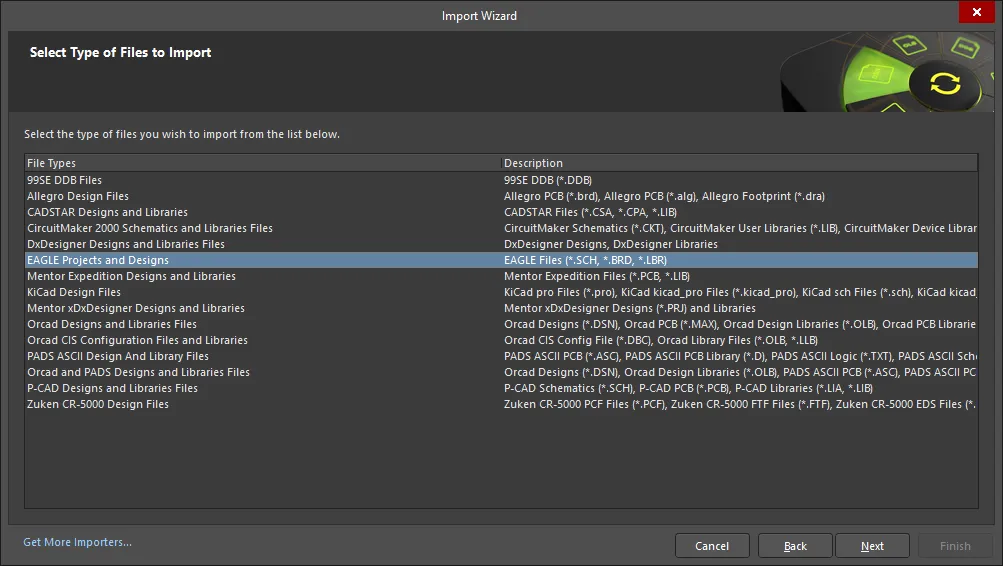
Task: Click the 99SE DDB (*.DDB) description
Action: click(548, 180)
